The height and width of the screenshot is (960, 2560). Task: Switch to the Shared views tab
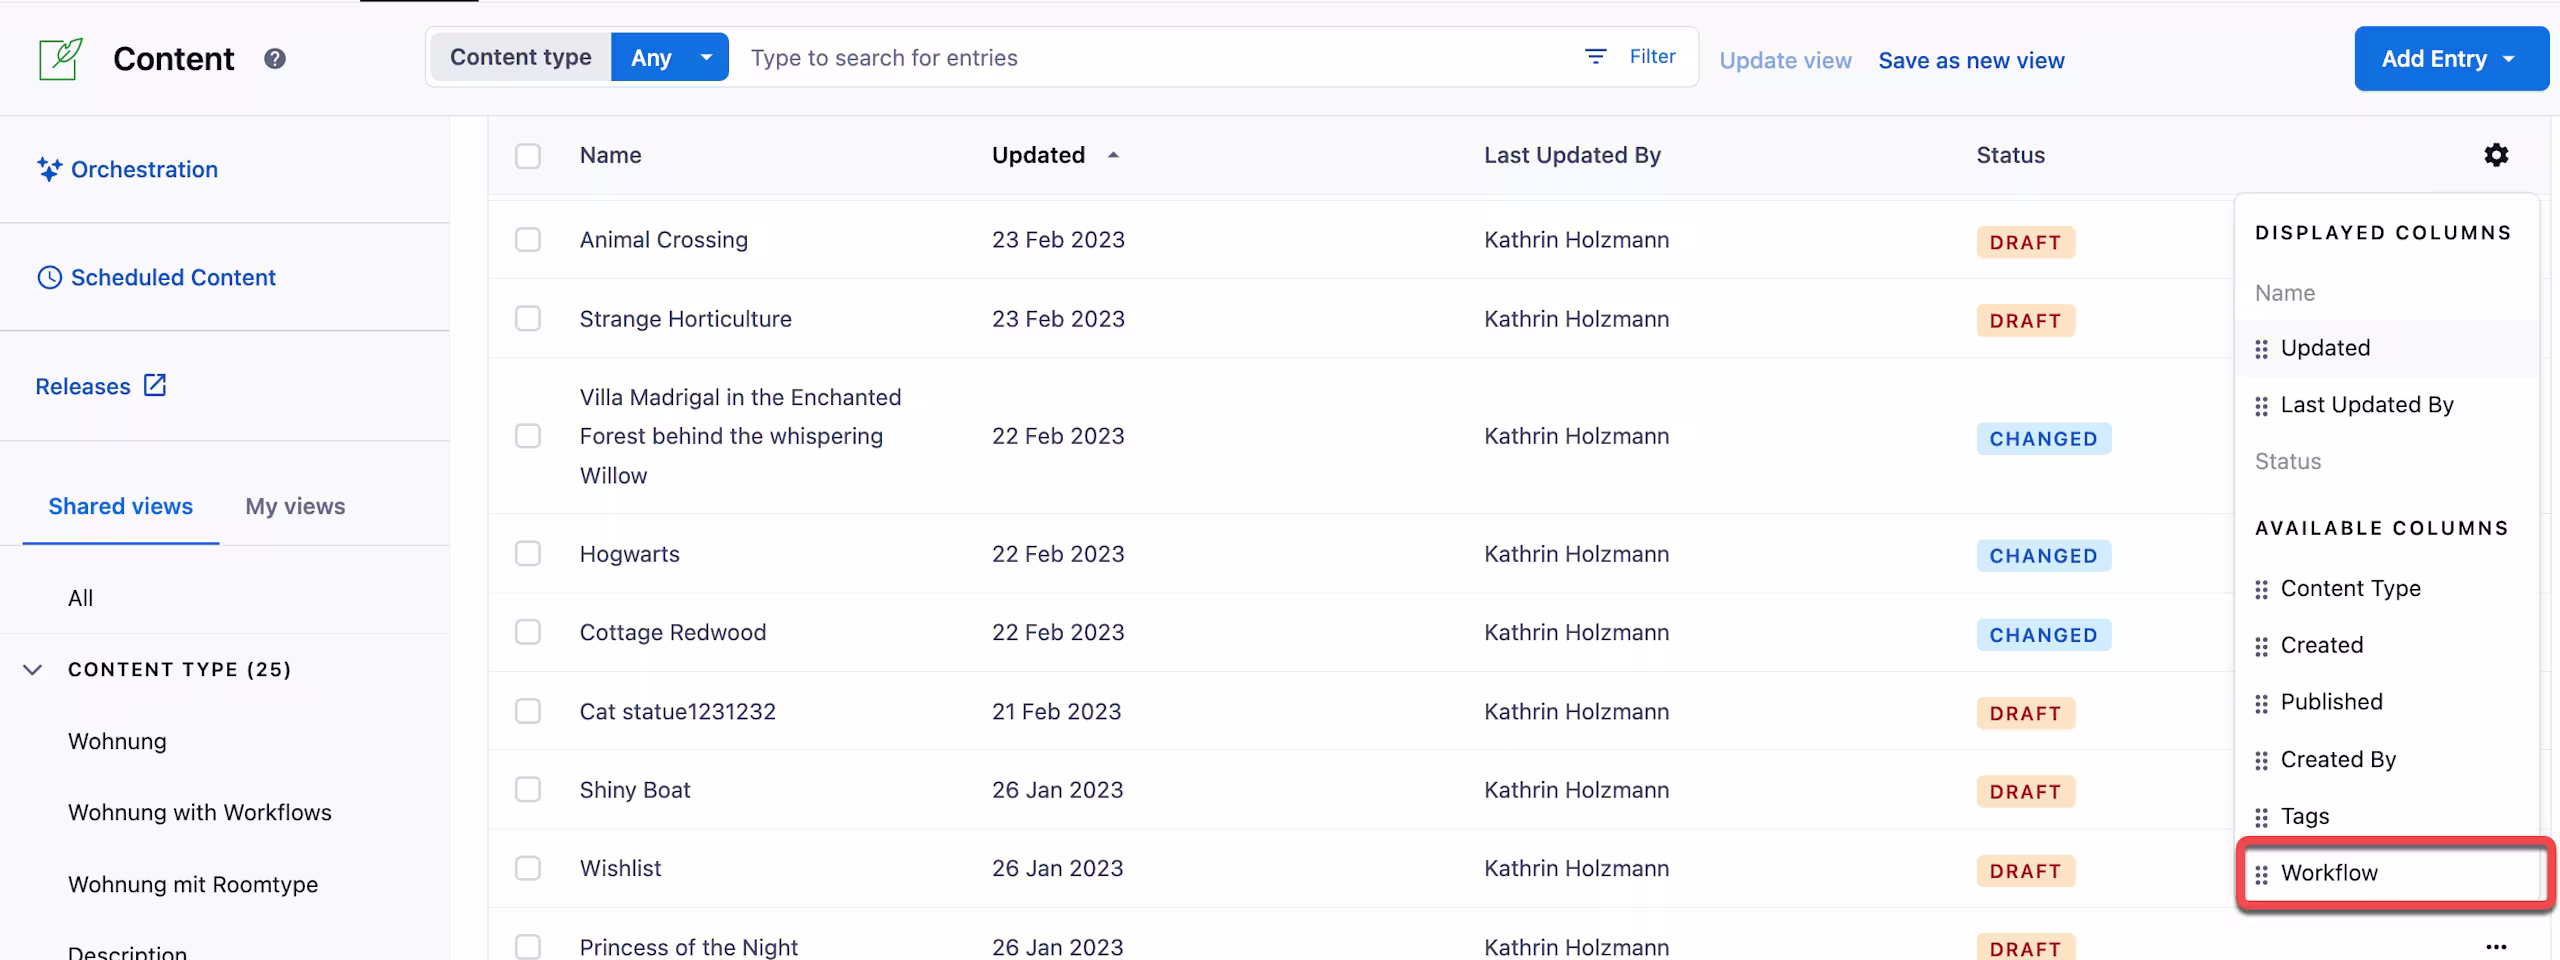121,506
